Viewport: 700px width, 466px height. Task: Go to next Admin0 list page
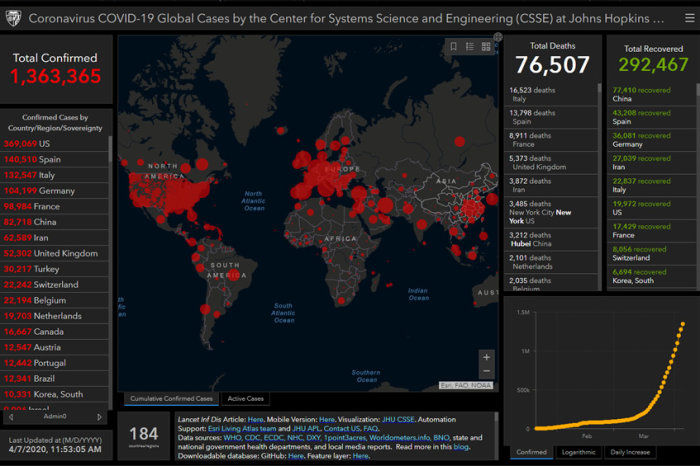(x=99, y=417)
